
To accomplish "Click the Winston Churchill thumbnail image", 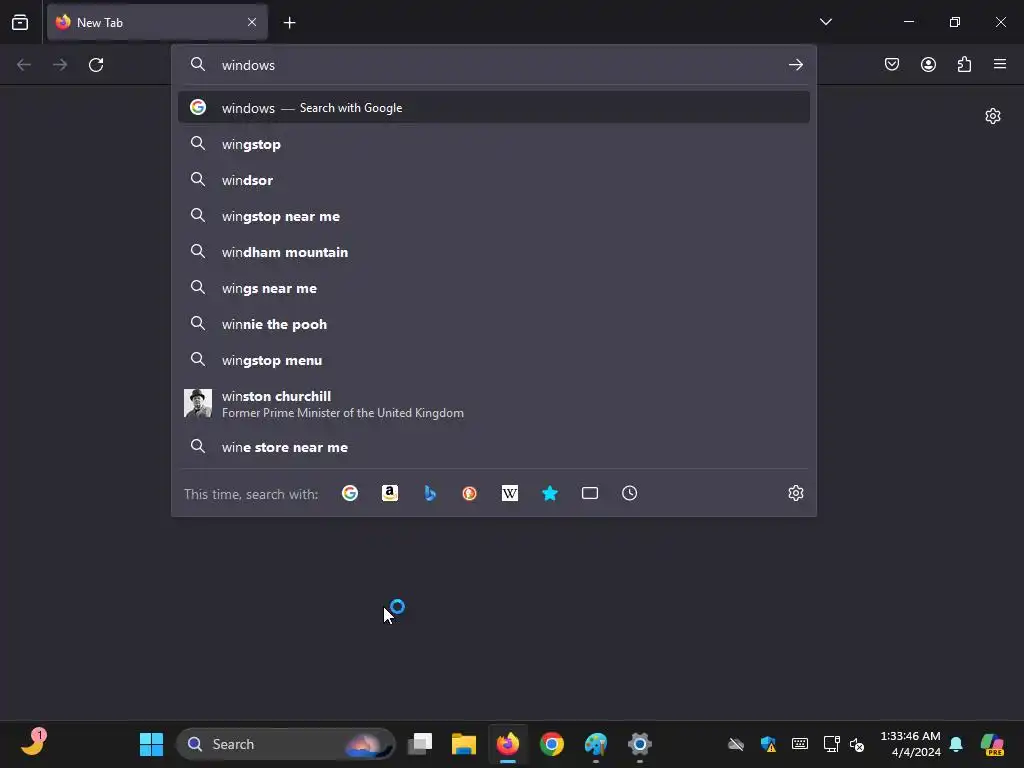I will (x=198, y=403).
